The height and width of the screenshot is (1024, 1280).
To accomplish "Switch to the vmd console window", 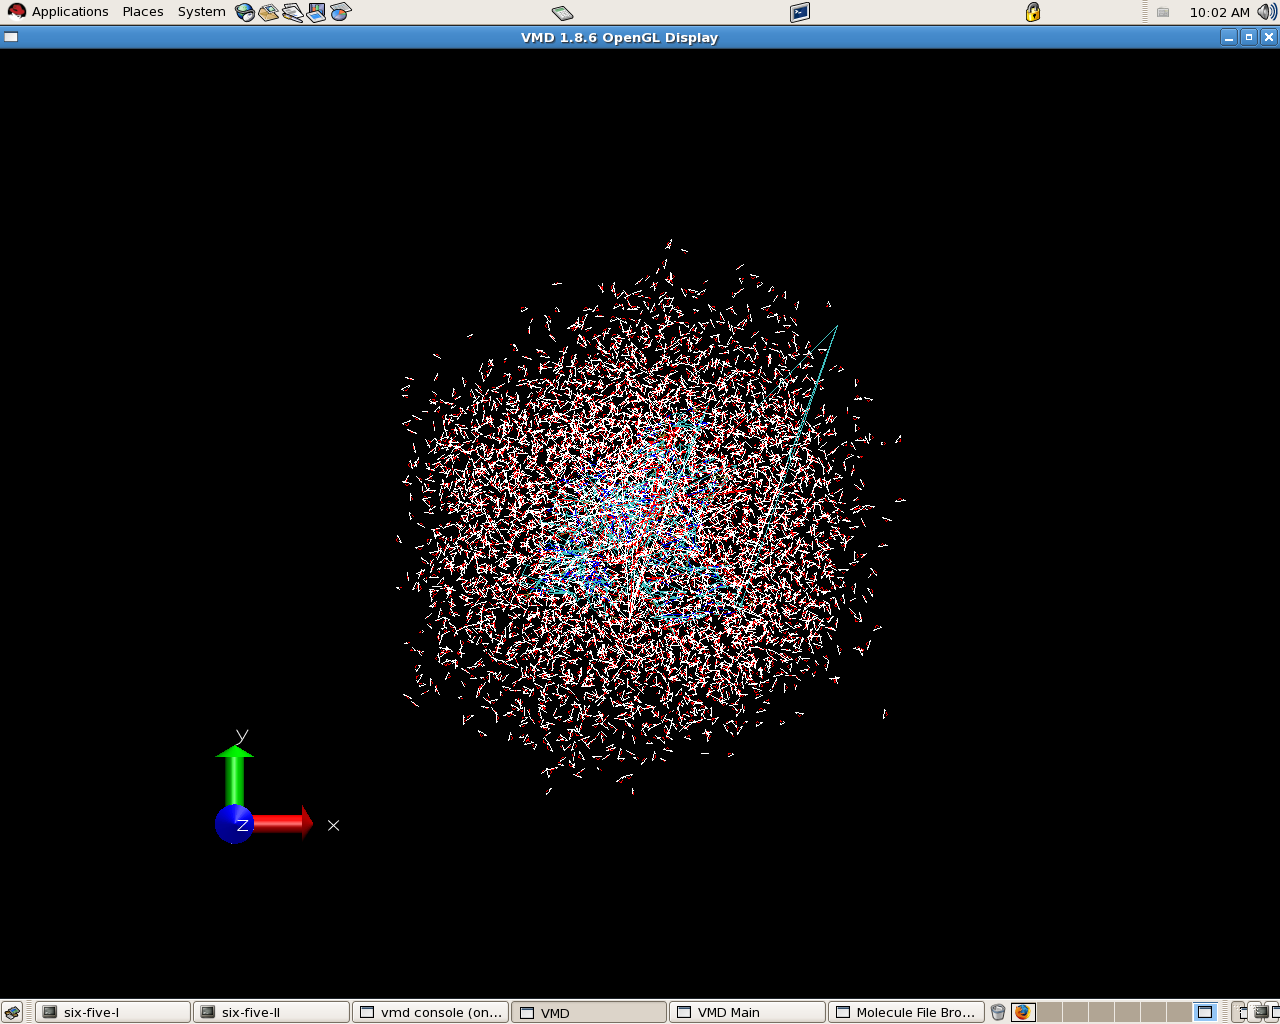I will point(430,1012).
